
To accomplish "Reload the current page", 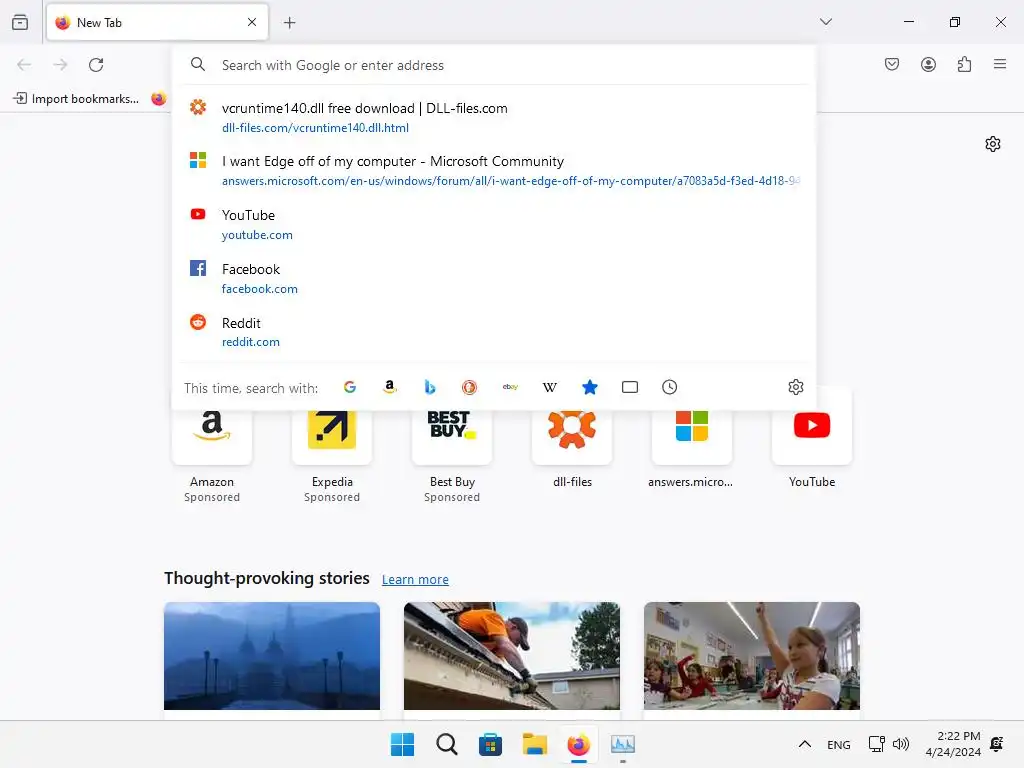I will pos(96,65).
